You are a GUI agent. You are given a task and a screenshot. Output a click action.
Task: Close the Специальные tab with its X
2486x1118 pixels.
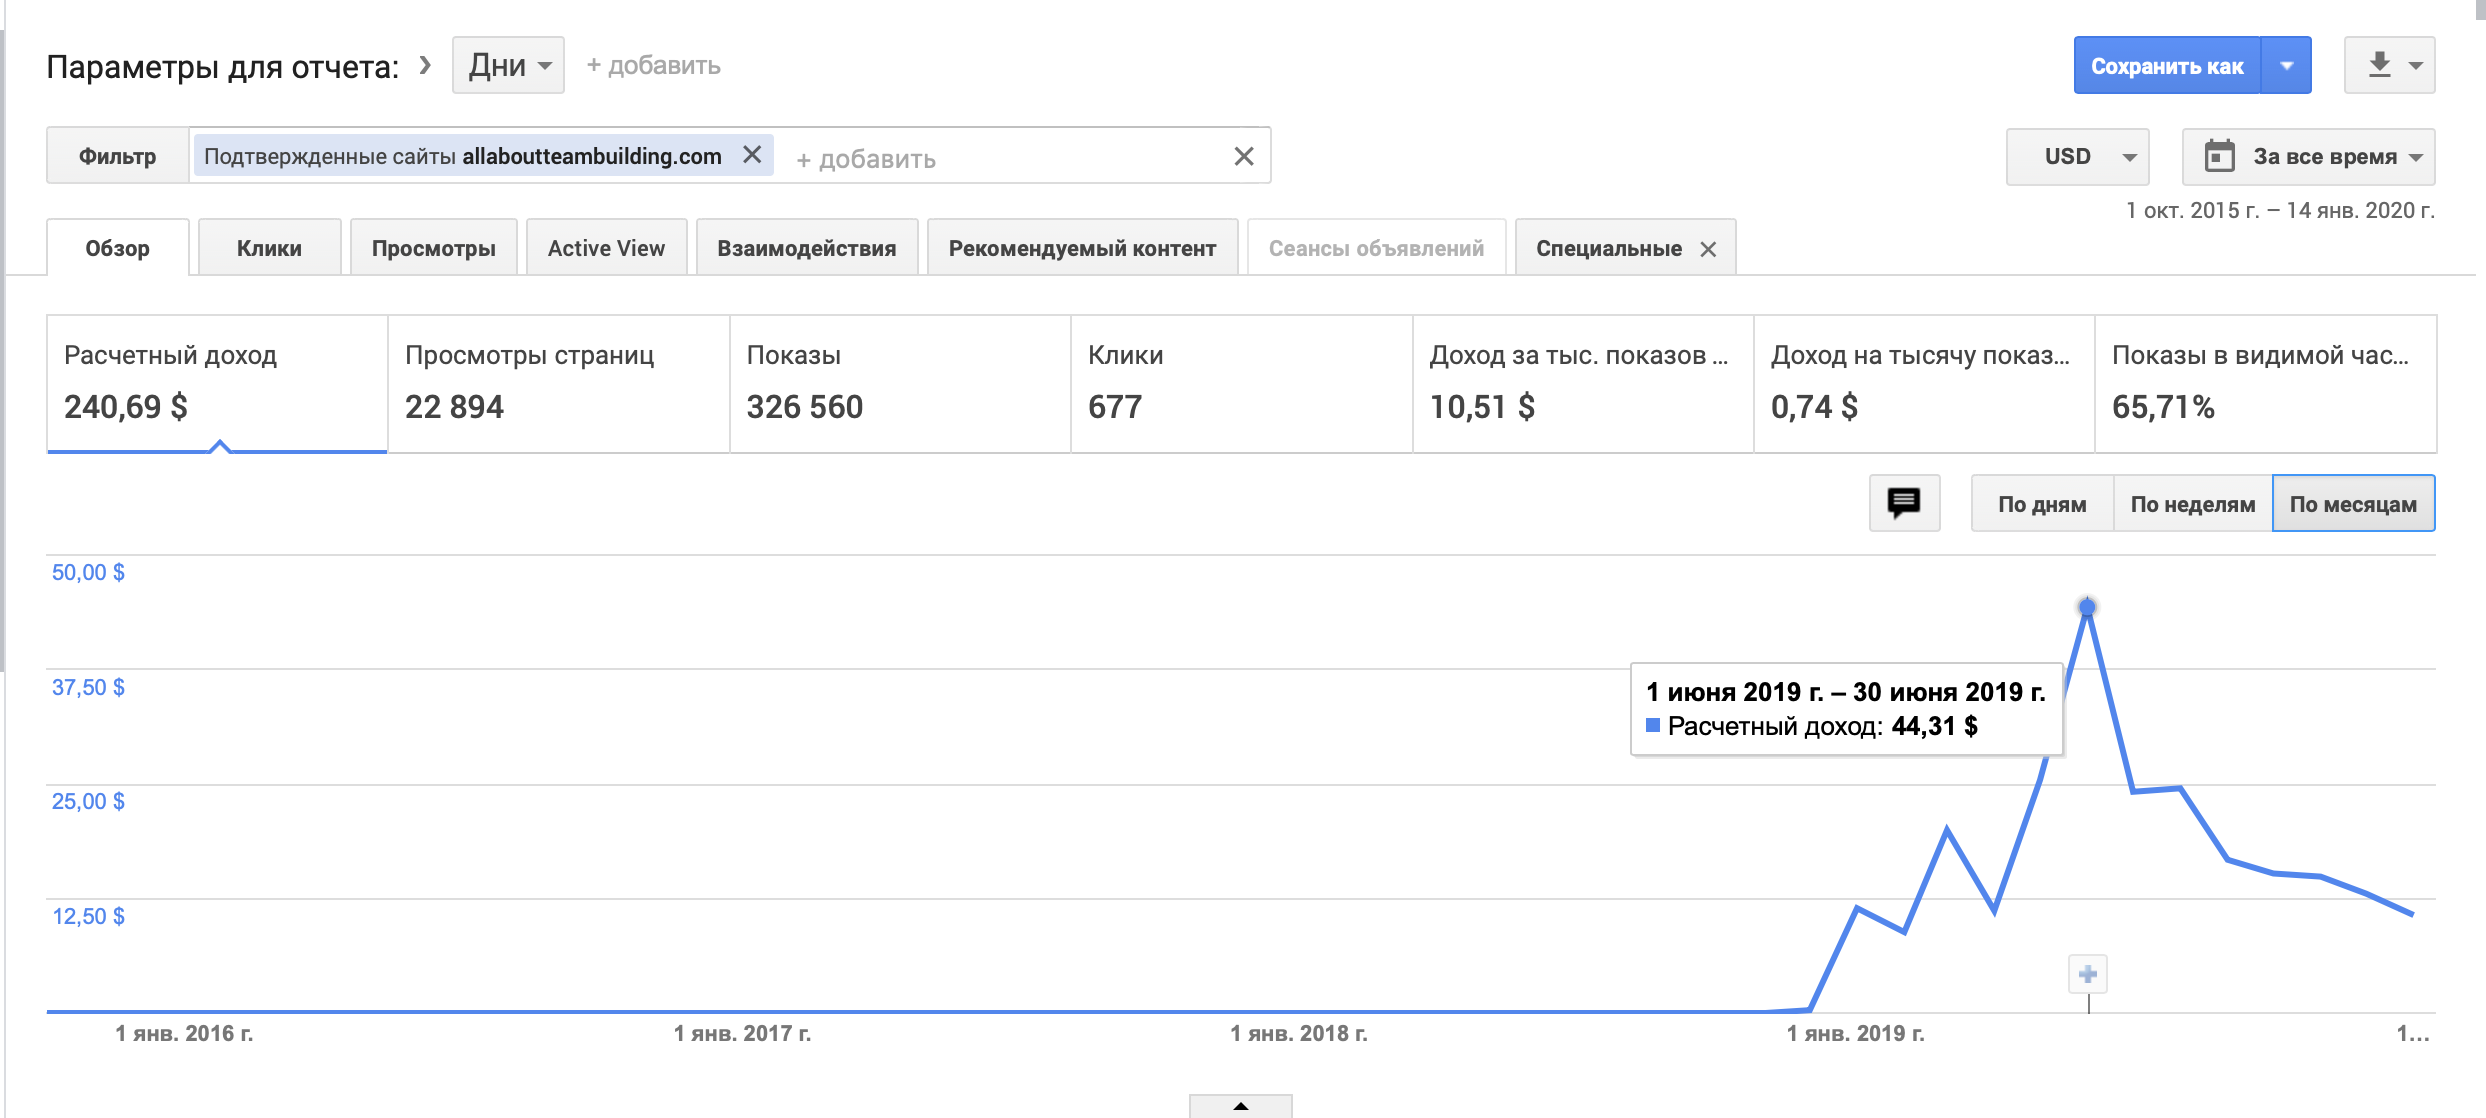[1708, 249]
